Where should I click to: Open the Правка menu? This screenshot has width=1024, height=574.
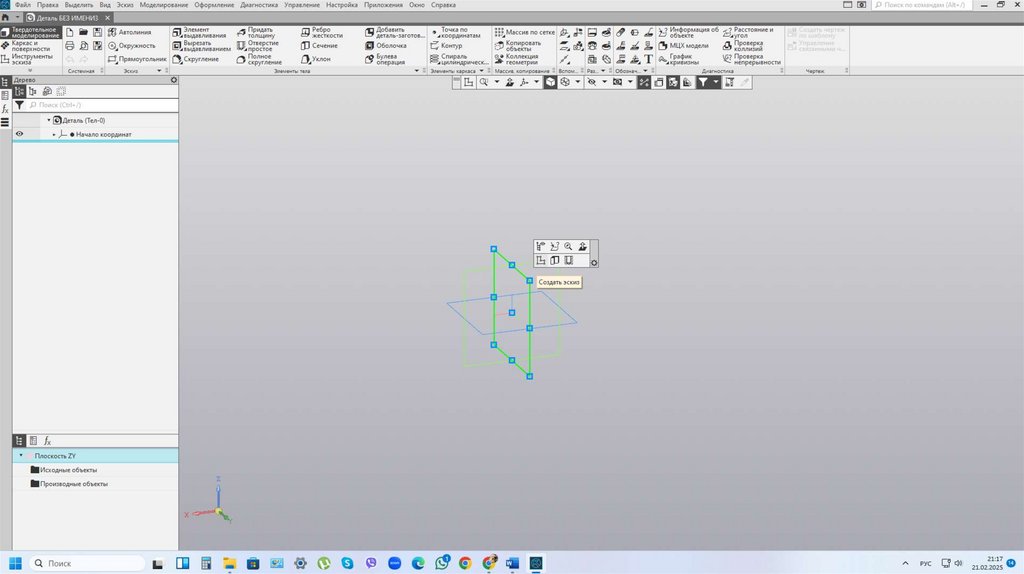[48, 5]
